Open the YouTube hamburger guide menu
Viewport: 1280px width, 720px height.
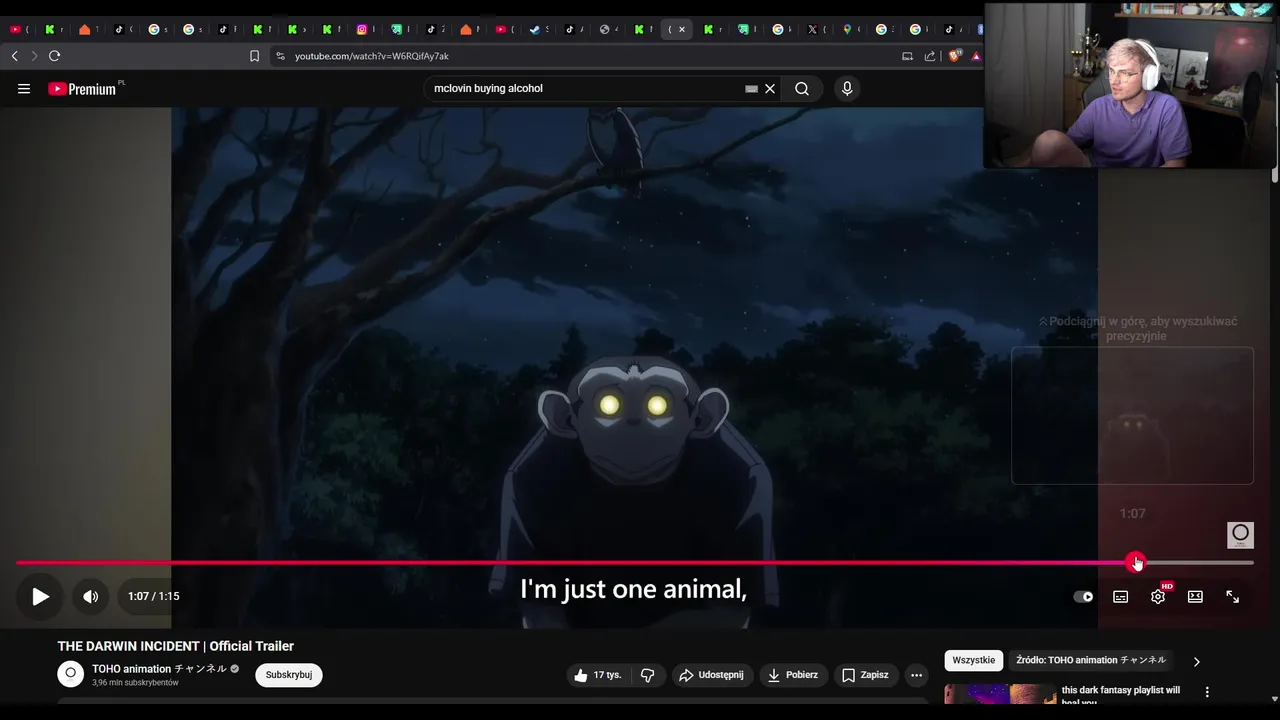24,89
